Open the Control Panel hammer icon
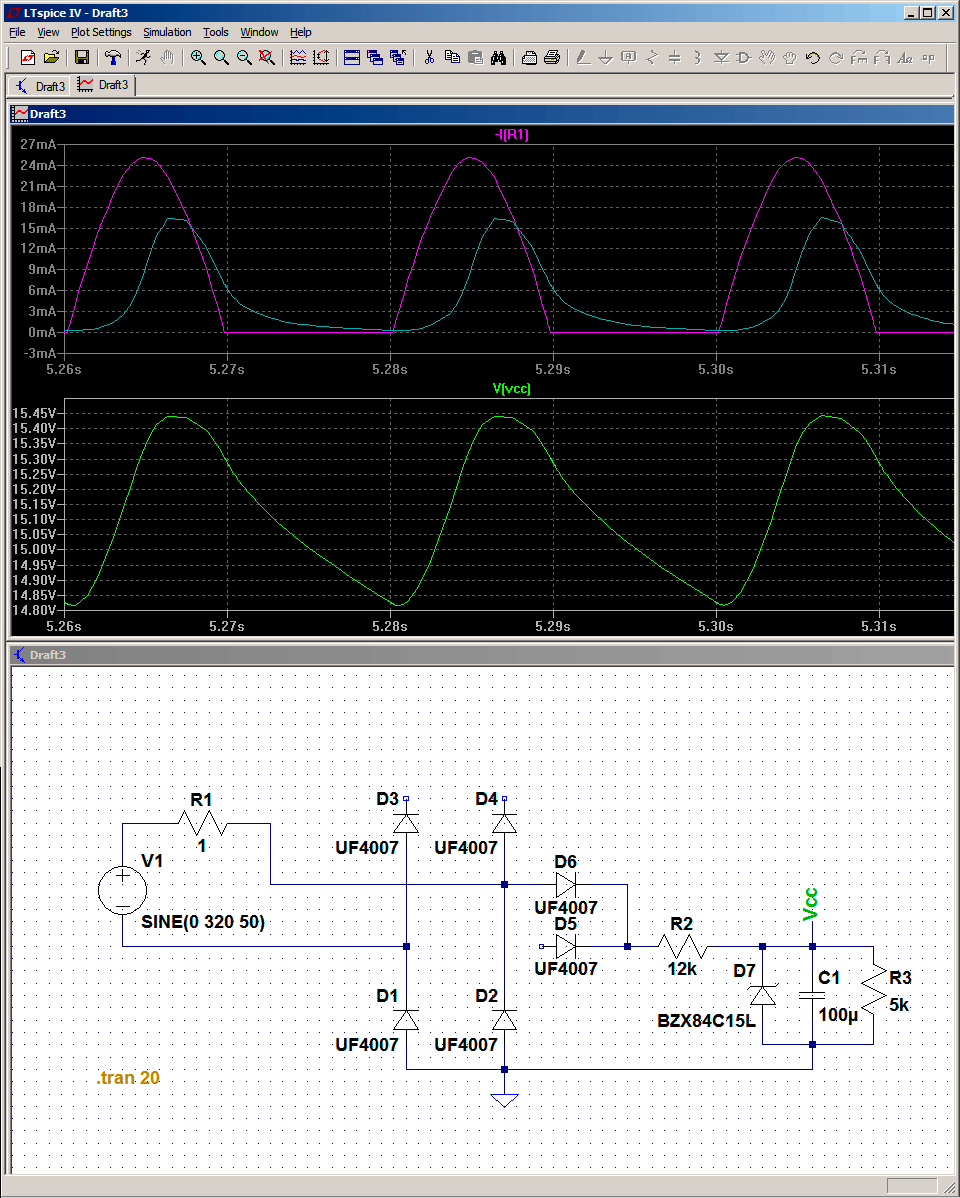The height and width of the screenshot is (1198, 960). click(x=113, y=57)
